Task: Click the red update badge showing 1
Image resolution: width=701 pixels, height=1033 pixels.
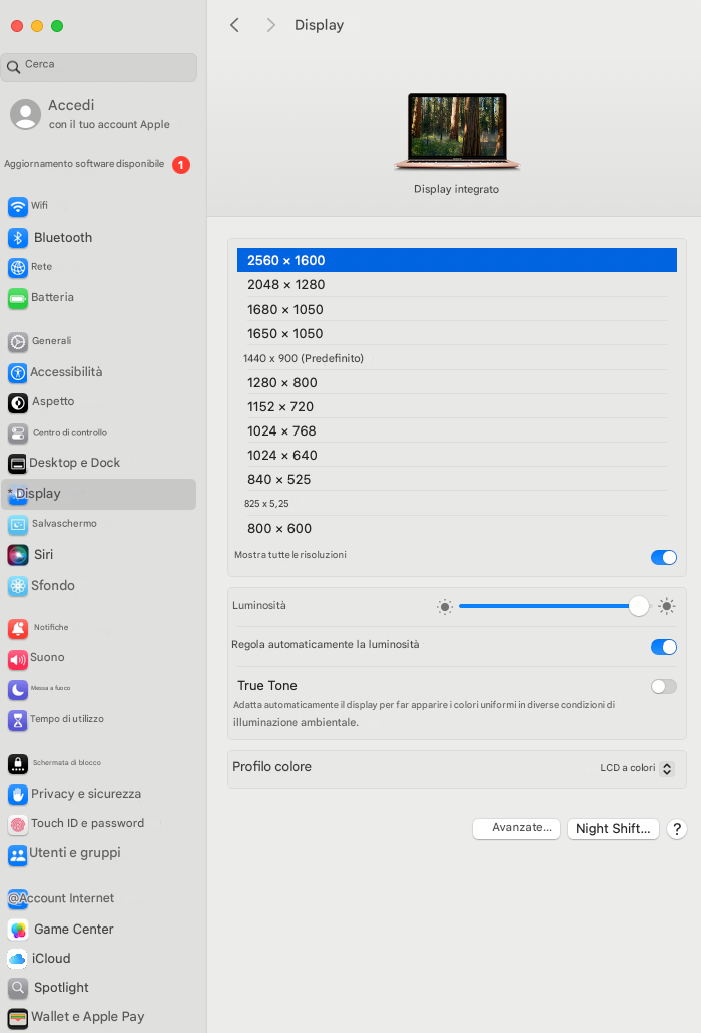Action: [x=181, y=165]
